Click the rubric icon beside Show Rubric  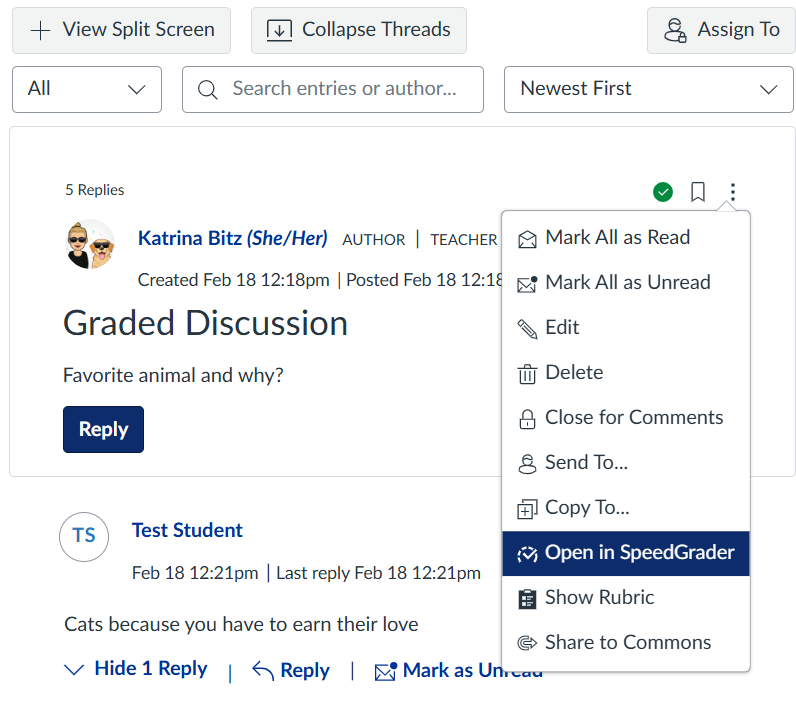point(526,598)
